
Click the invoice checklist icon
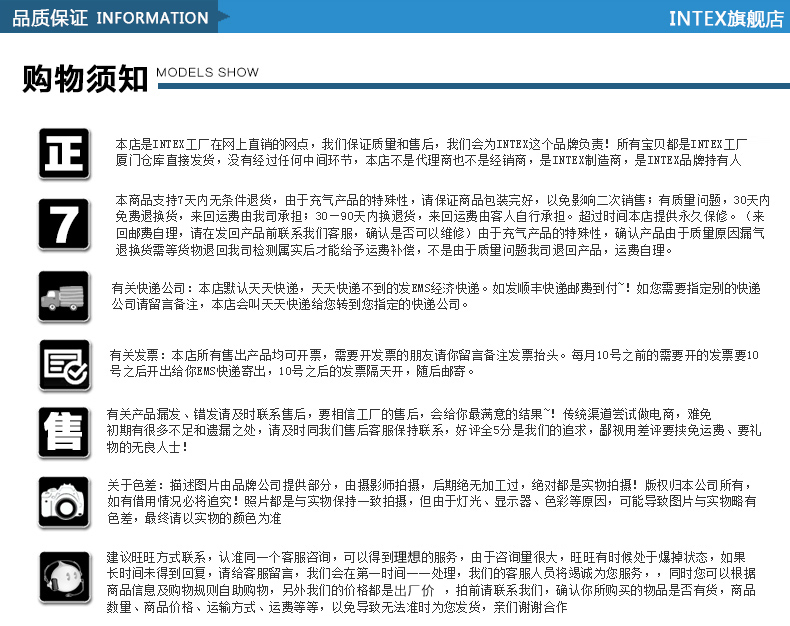coord(64,365)
